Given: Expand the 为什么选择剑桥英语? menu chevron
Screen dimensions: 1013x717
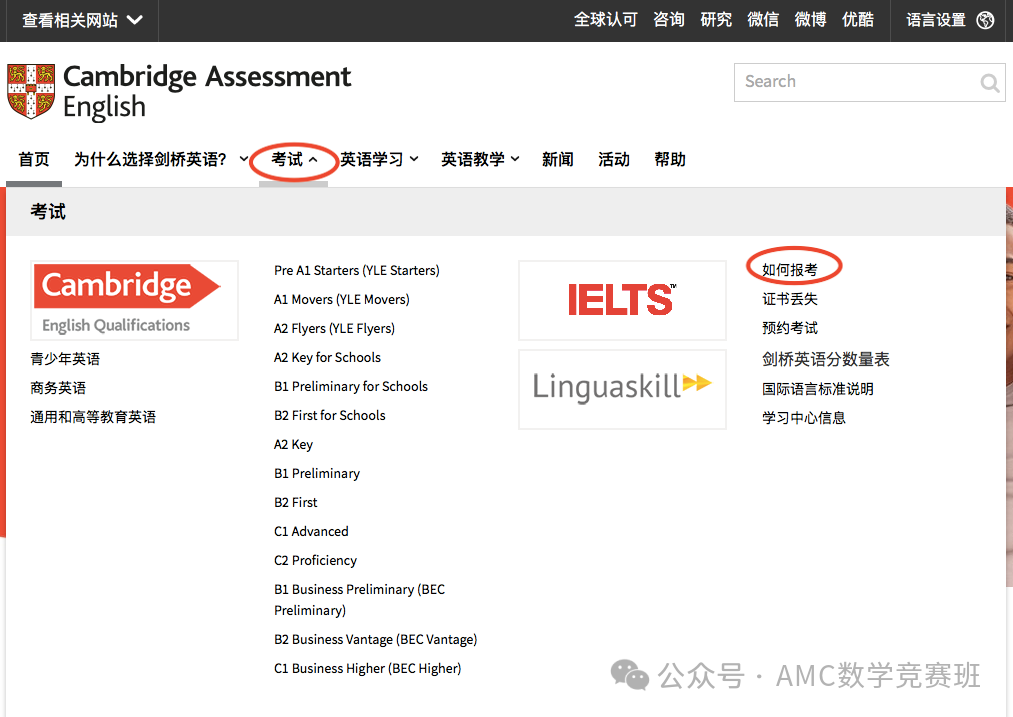Looking at the screenshot, I should click(244, 159).
